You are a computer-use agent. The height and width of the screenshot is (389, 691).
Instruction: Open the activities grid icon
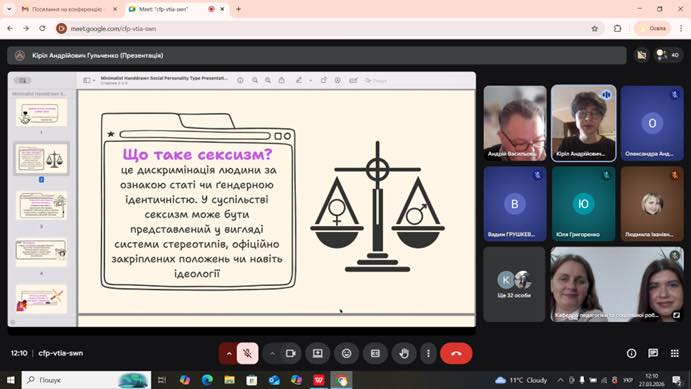pos(675,353)
